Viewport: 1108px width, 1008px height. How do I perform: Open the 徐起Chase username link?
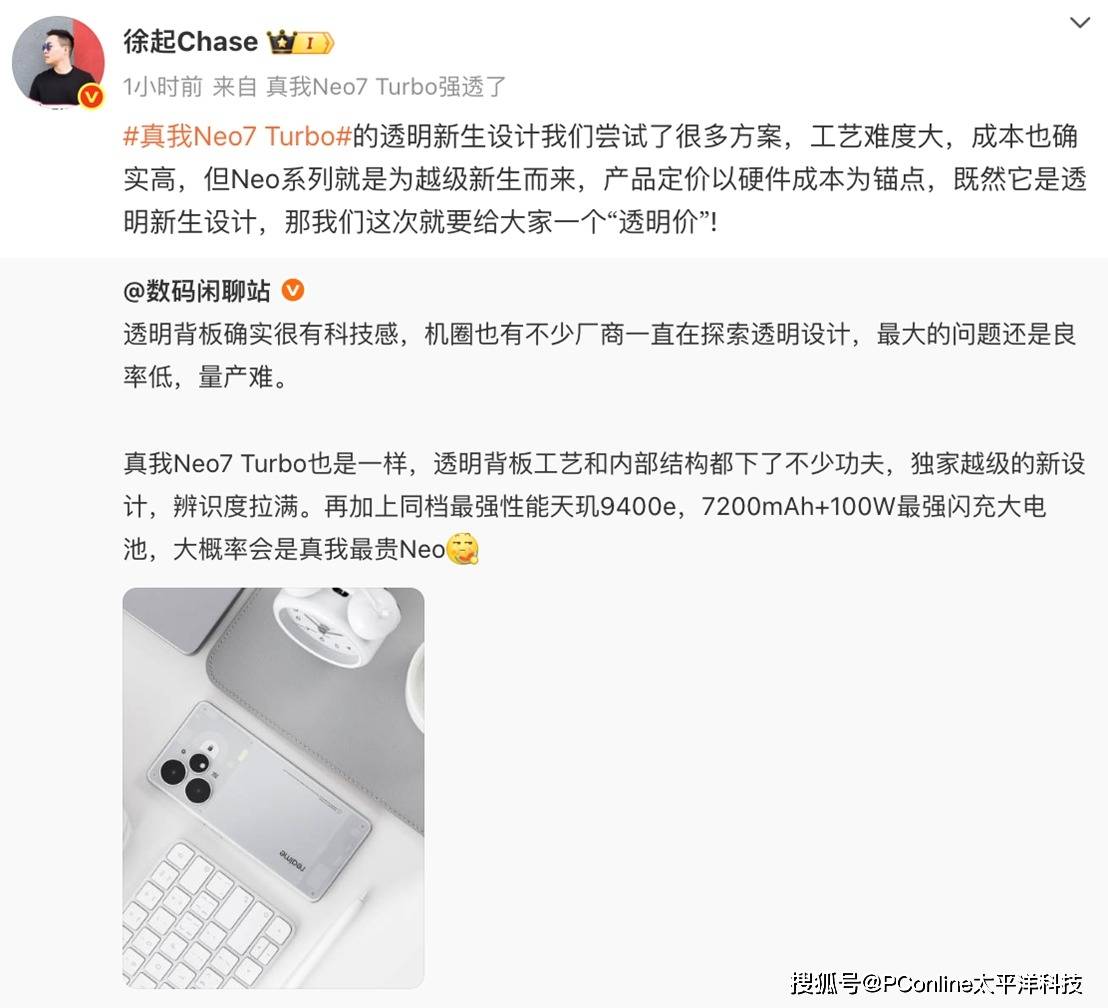[x=190, y=42]
